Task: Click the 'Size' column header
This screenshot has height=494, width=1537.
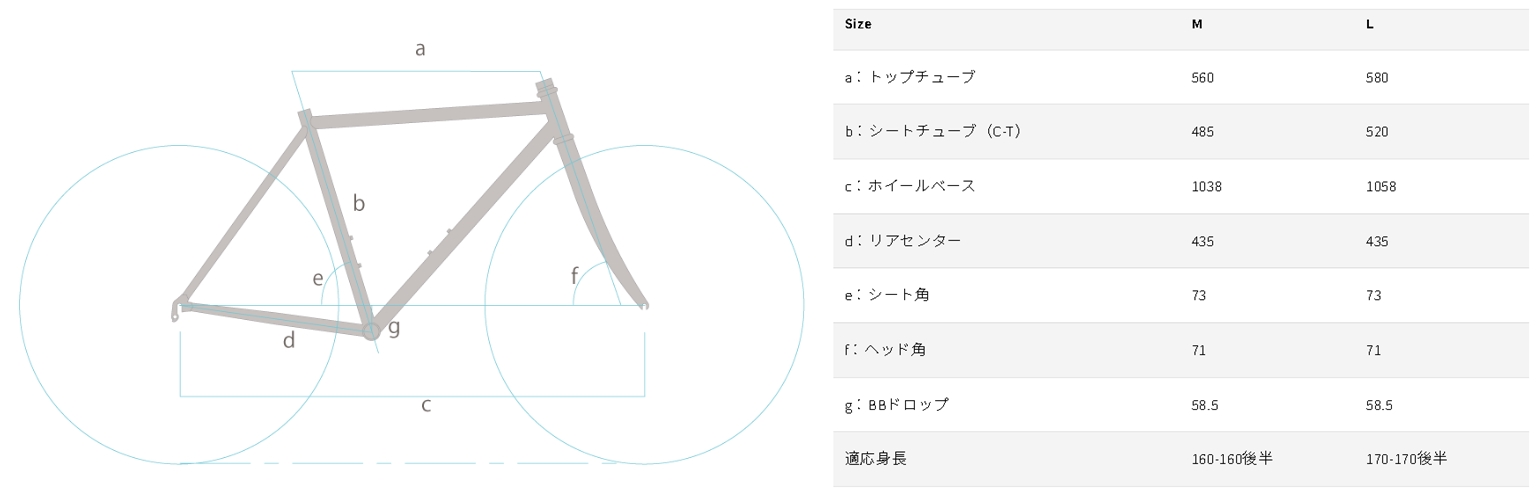Action: (x=858, y=24)
